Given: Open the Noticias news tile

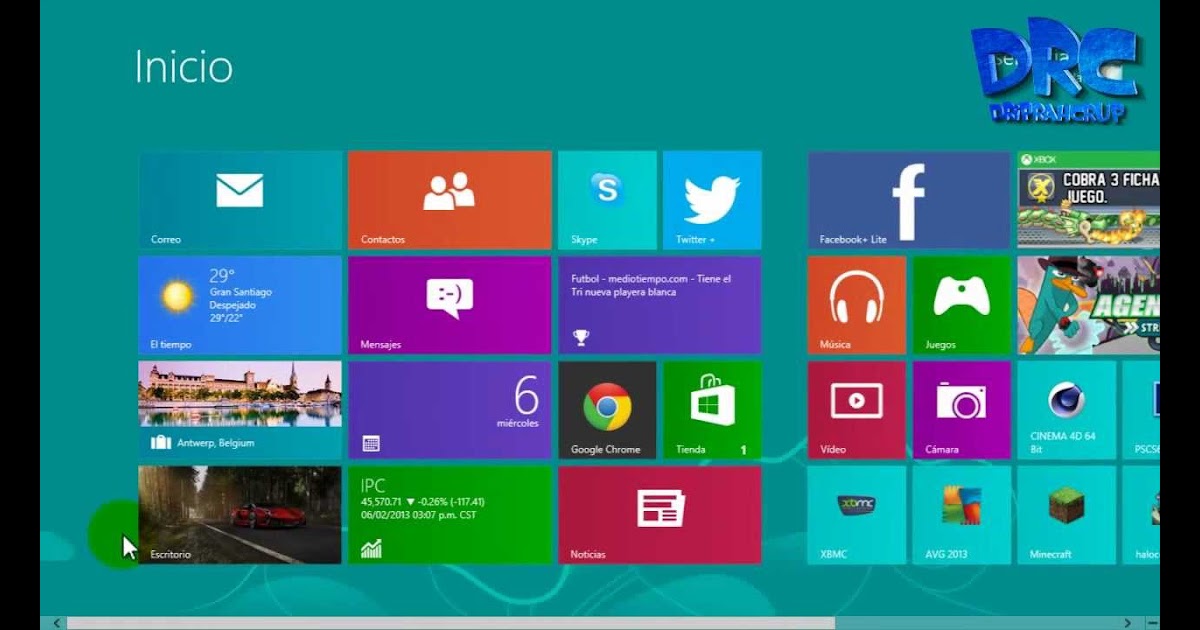Looking at the screenshot, I should [x=660, y=515].
